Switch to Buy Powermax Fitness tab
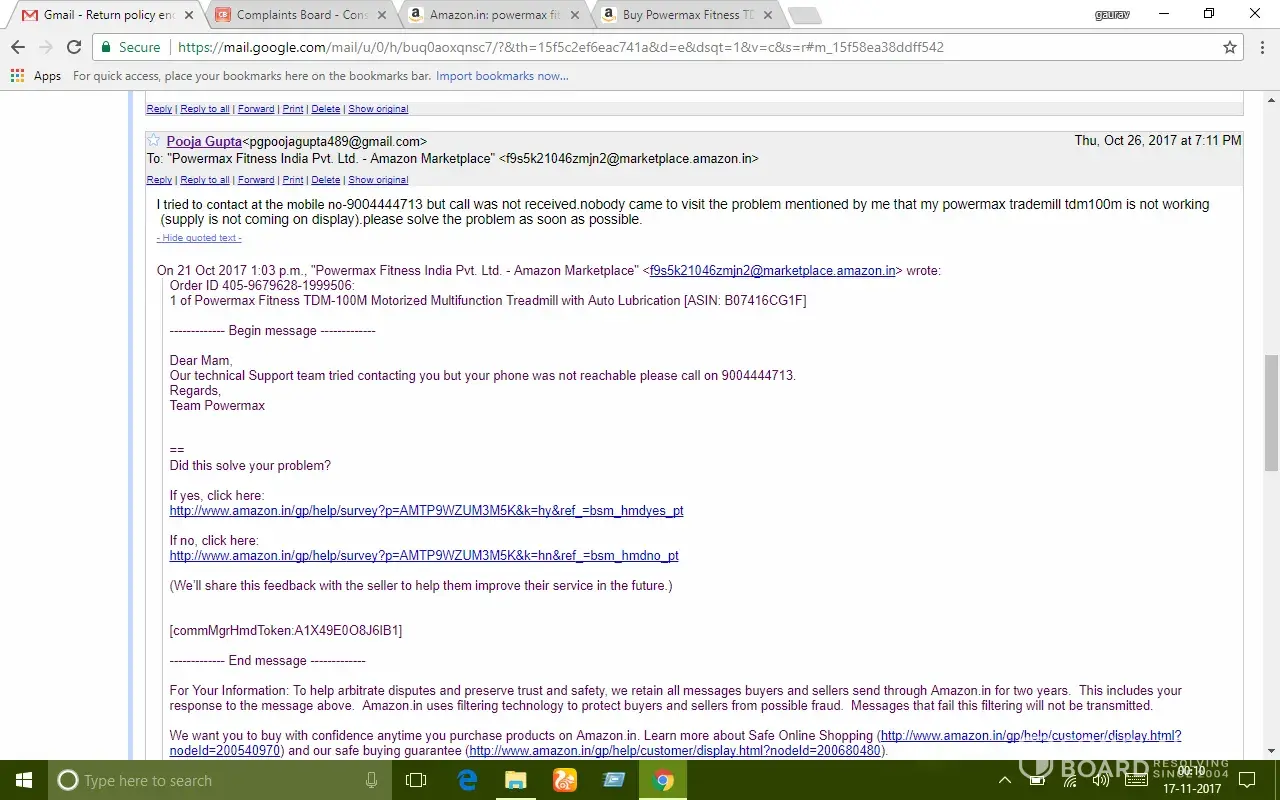This screenshot has height=800, width=1280. coord(687,15)
